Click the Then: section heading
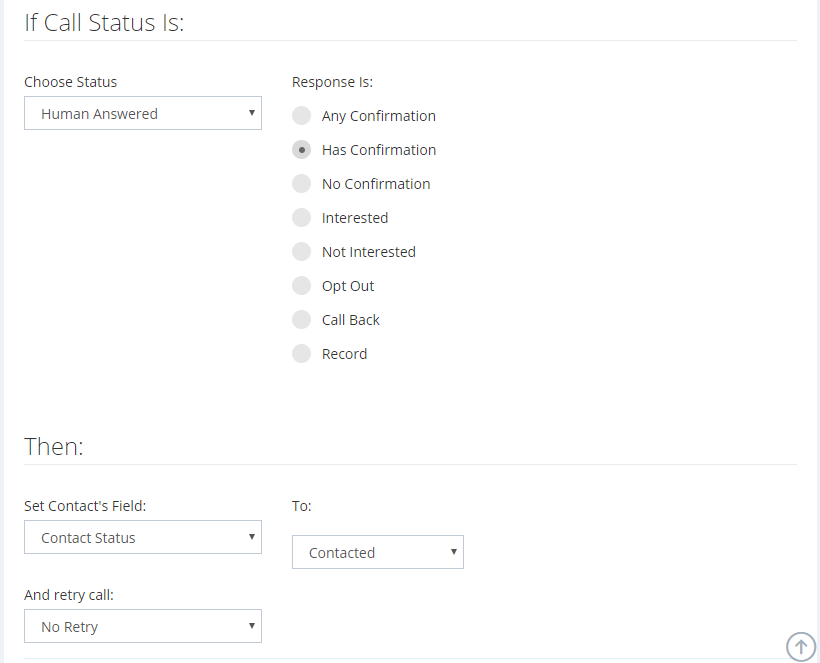 coord(53,447)
